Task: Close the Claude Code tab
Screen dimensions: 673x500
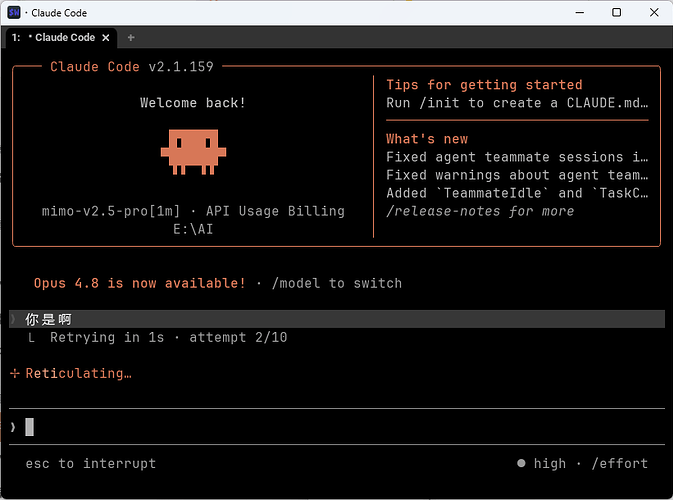Action: click(x=106, y=38)
